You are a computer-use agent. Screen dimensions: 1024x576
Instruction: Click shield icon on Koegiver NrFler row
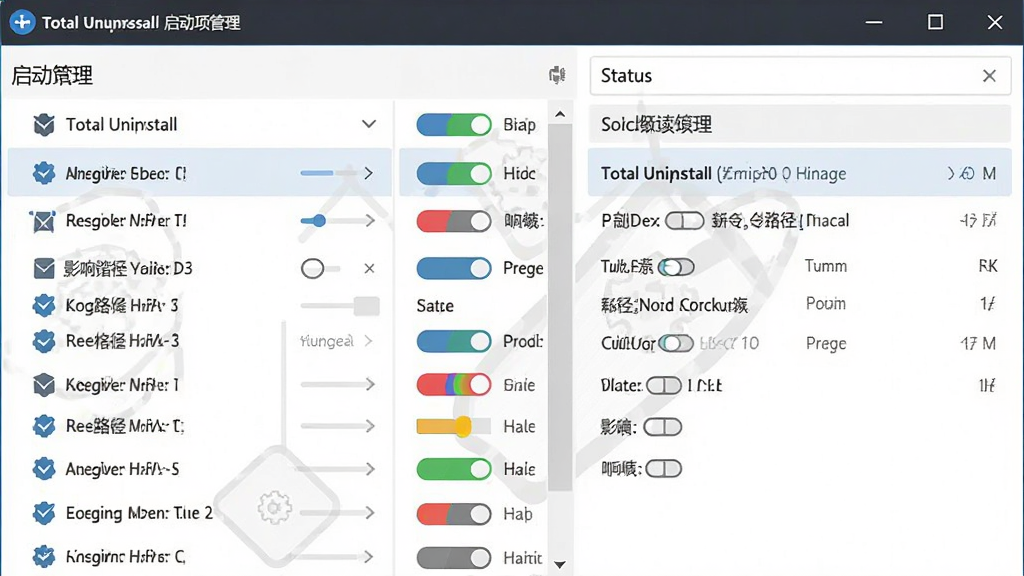(44, 385)
